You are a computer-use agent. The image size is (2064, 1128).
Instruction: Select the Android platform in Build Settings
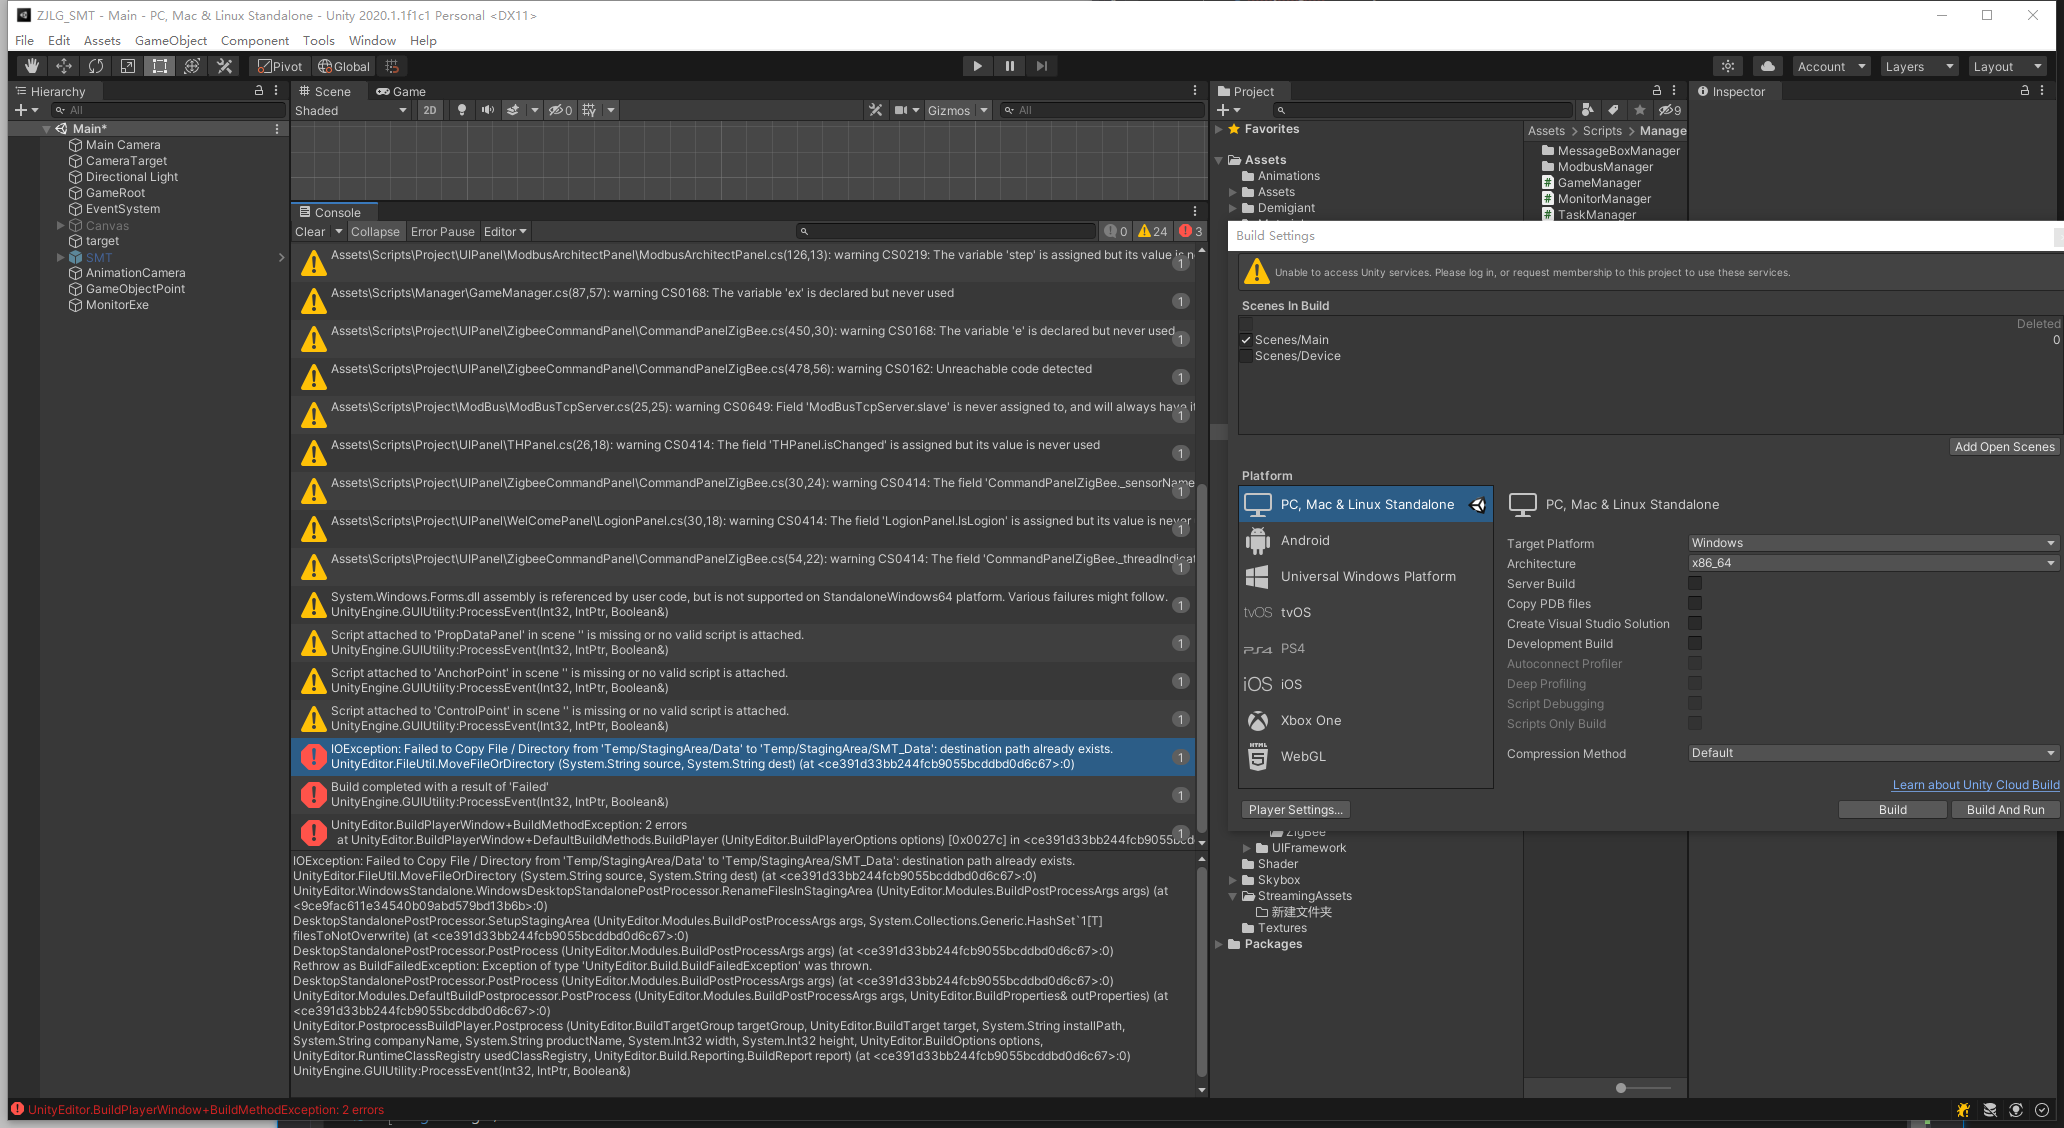1306,540
